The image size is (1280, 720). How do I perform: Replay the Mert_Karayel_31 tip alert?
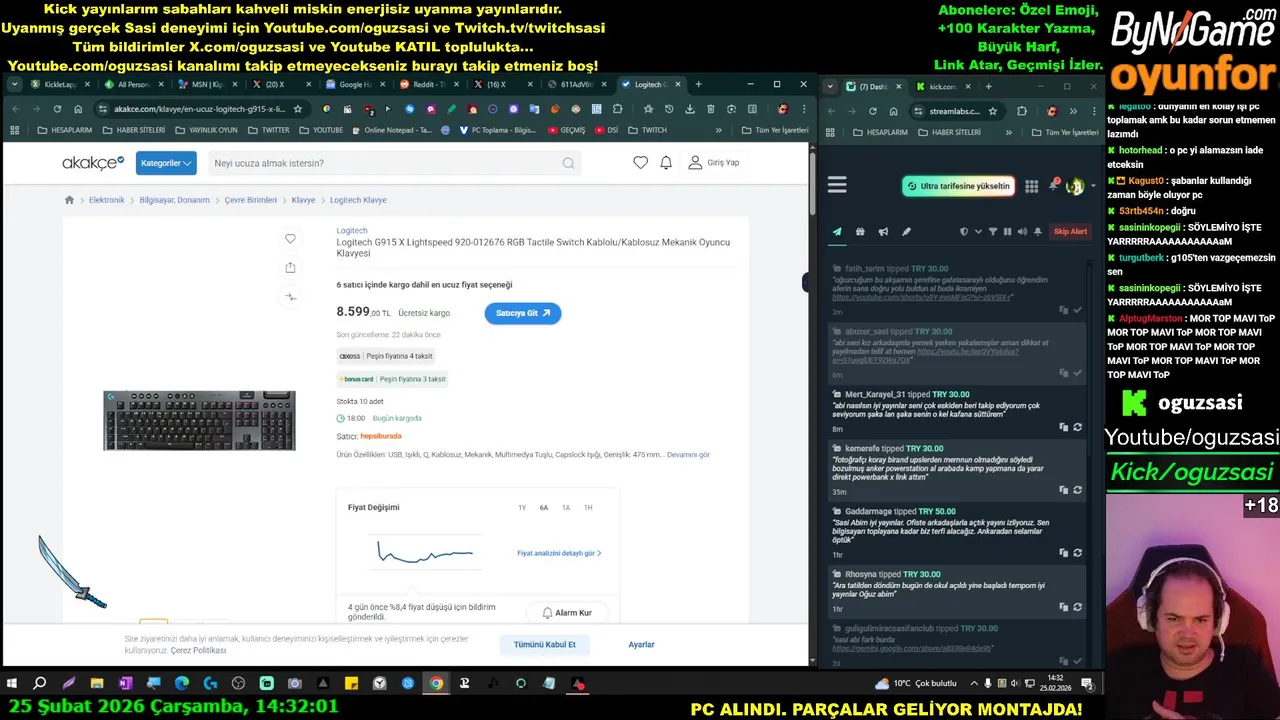coord(1077,427)
